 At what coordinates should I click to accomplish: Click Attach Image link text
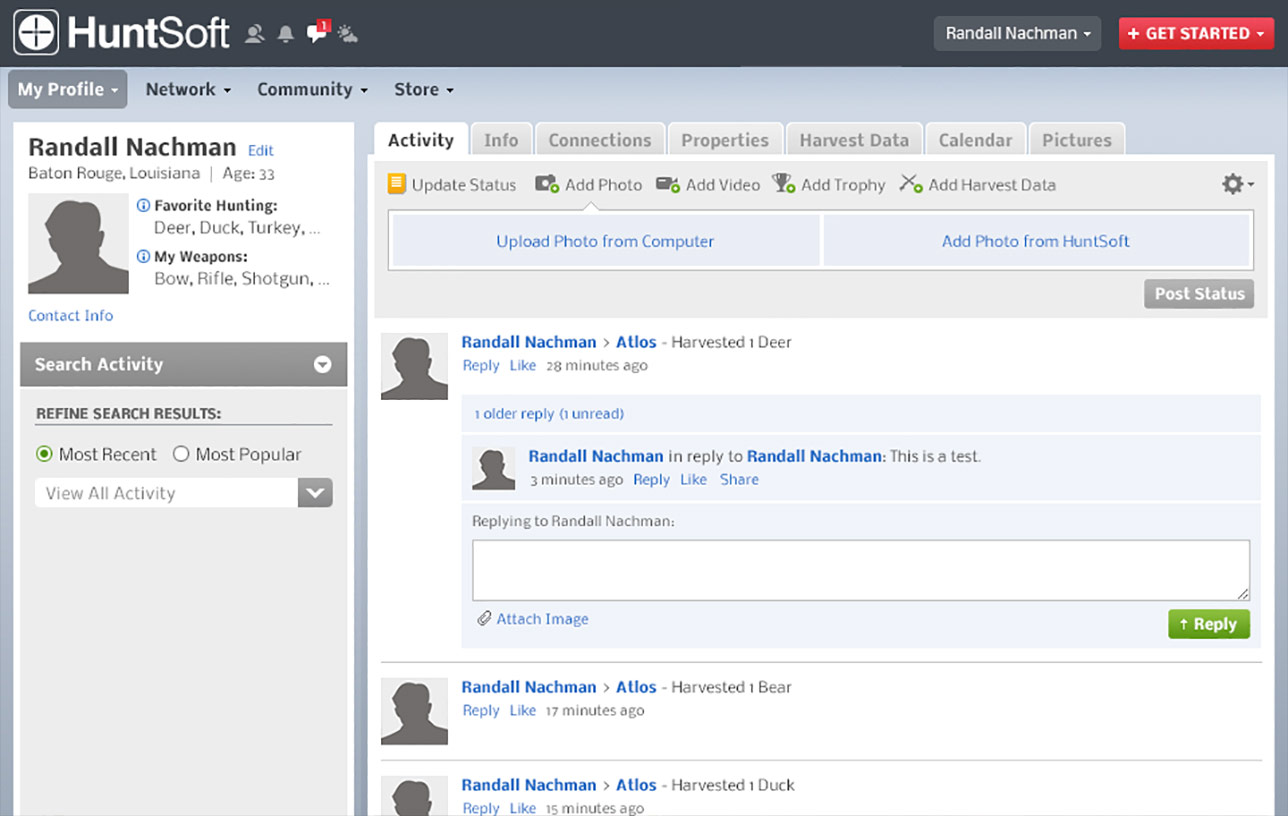pos(543,619)
